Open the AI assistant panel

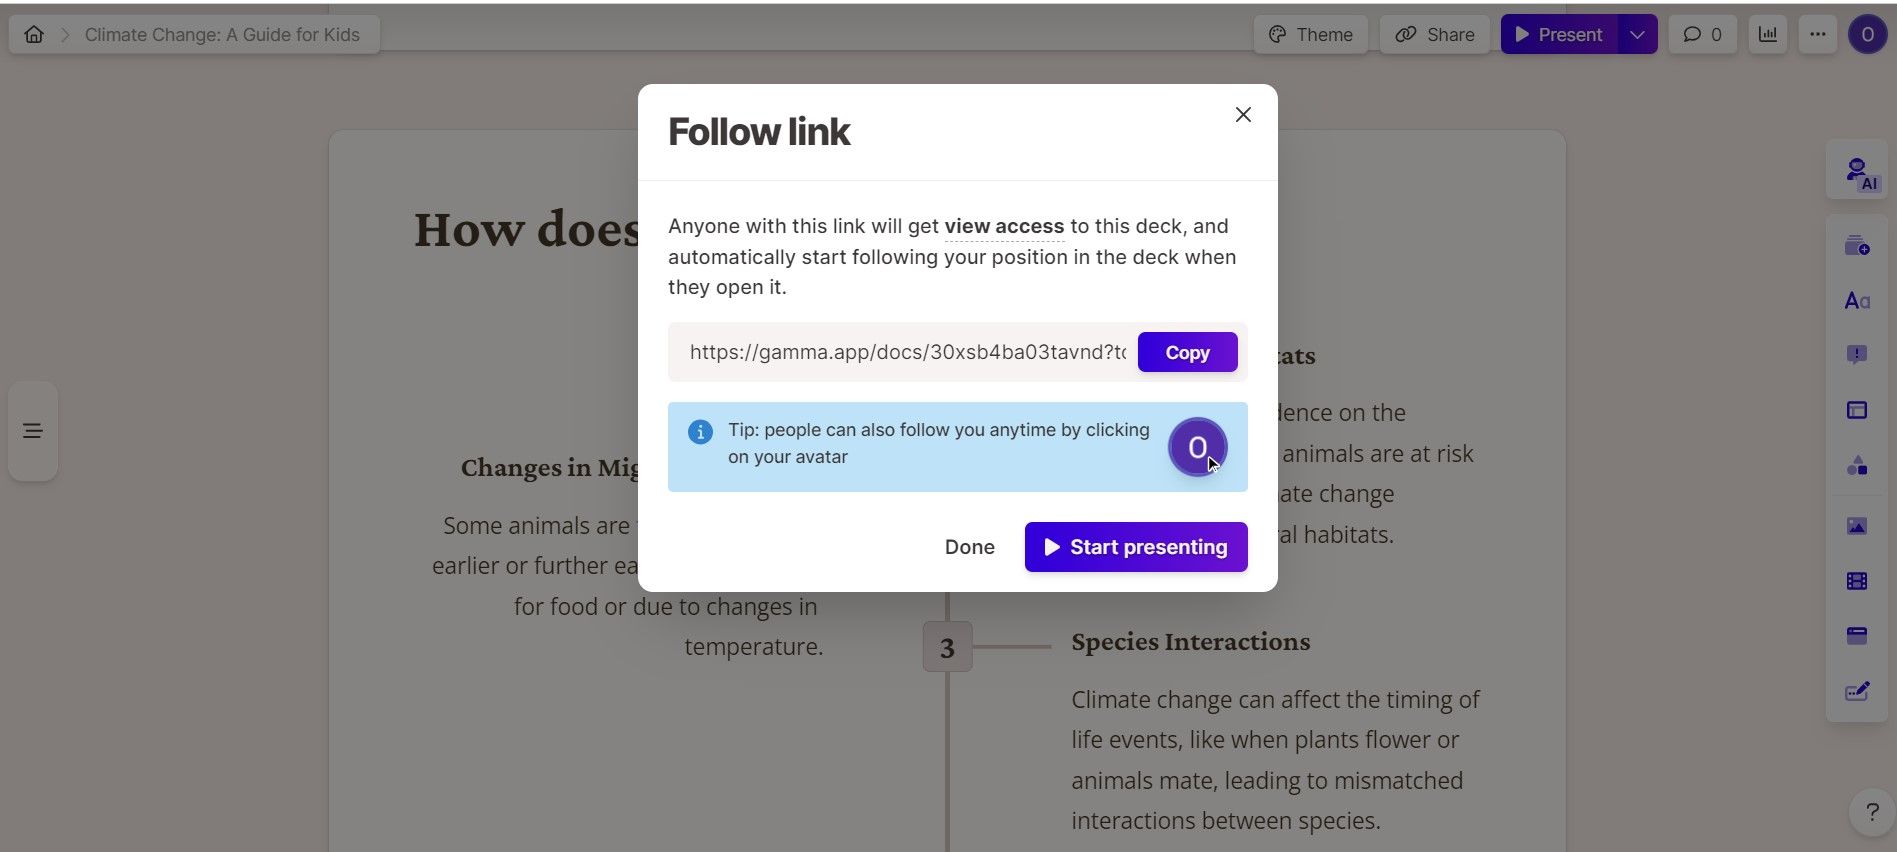(x=1857, y=170)
